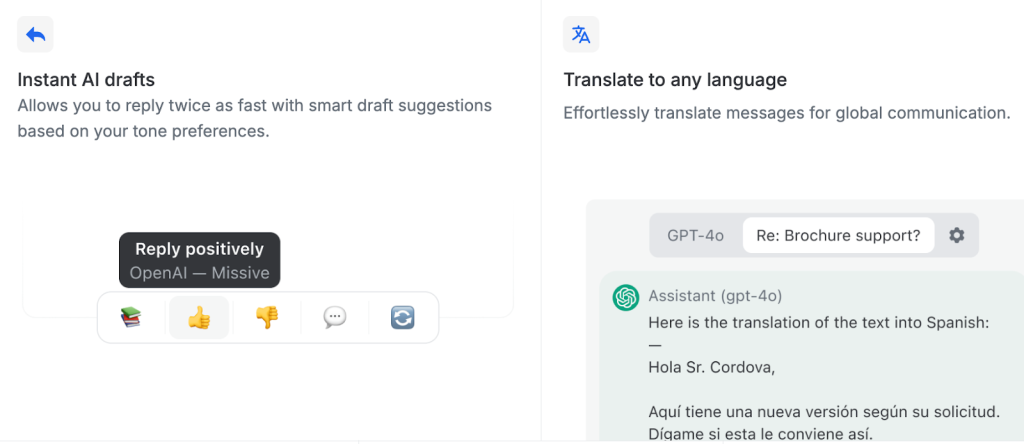
Task: Click the "OpenAI — Missive" tooltip subtitle
Action: coord(199,272)
